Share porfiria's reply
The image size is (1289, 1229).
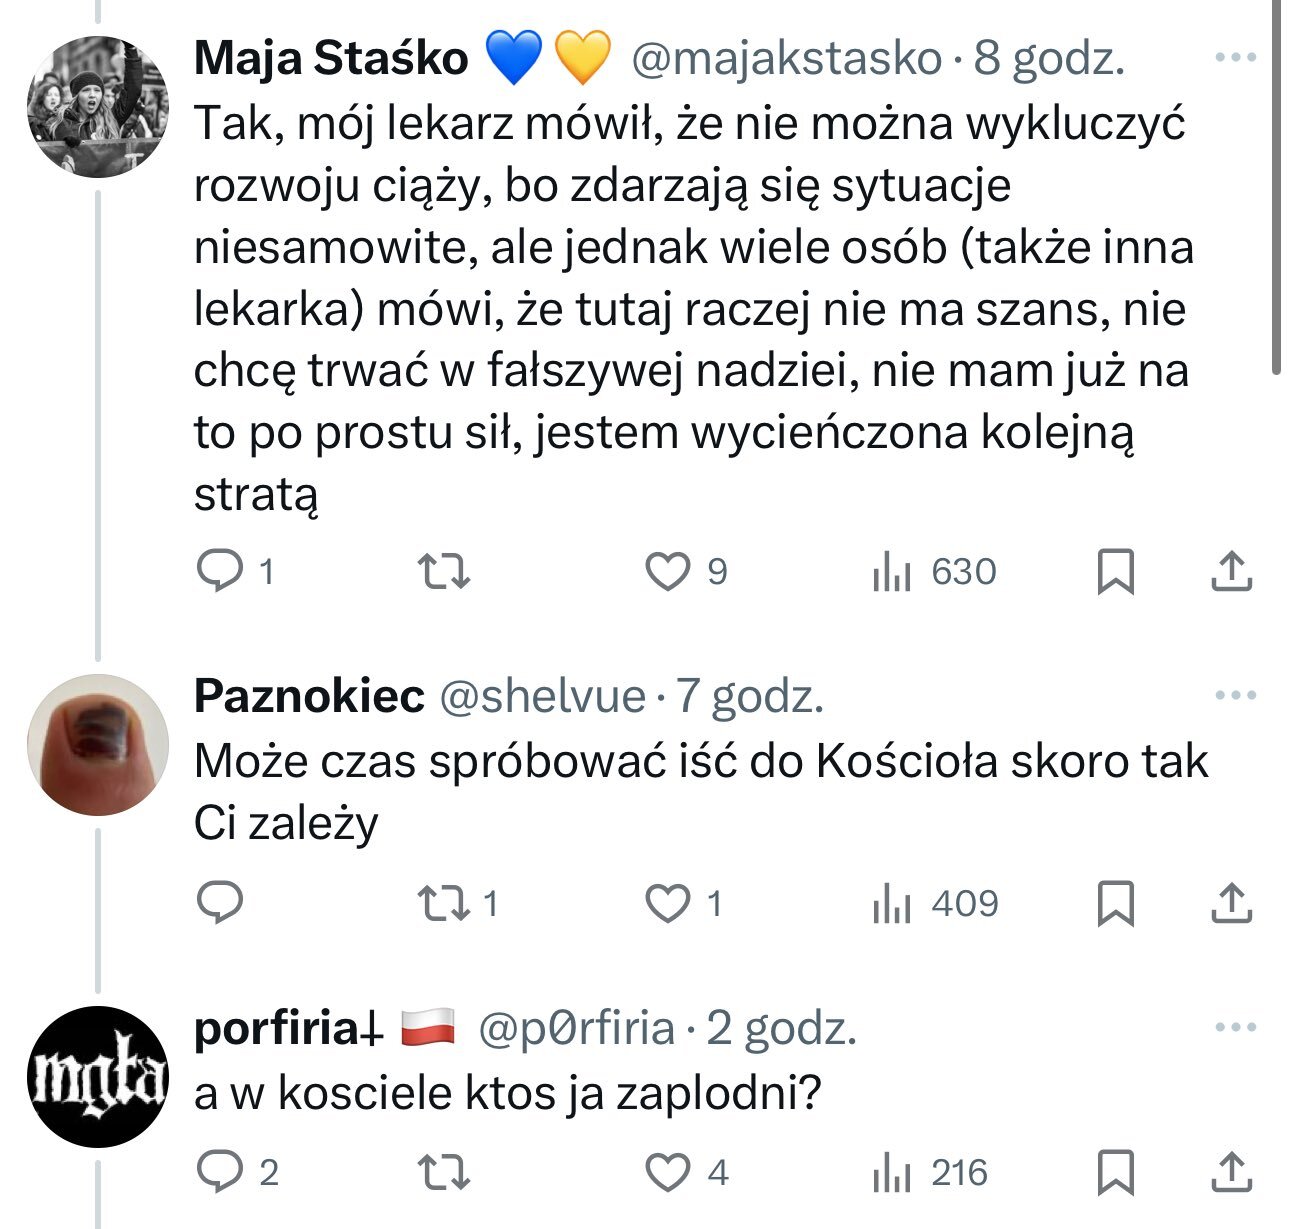1231,1172
